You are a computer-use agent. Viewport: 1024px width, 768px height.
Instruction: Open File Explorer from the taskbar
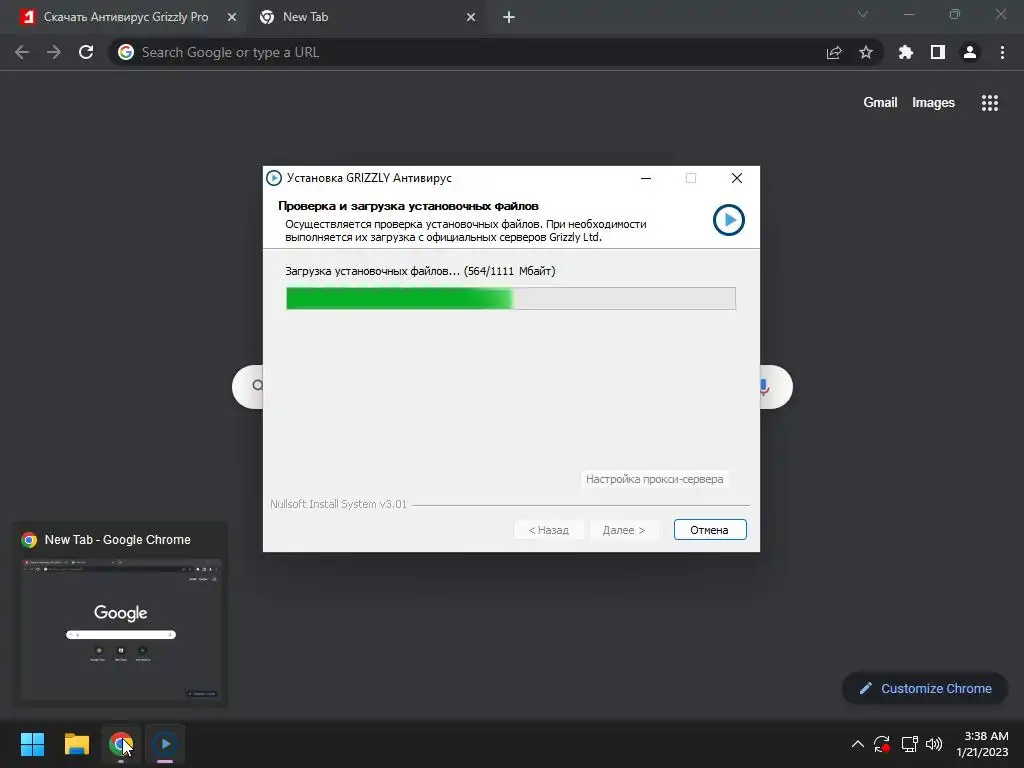coord(76,744)
